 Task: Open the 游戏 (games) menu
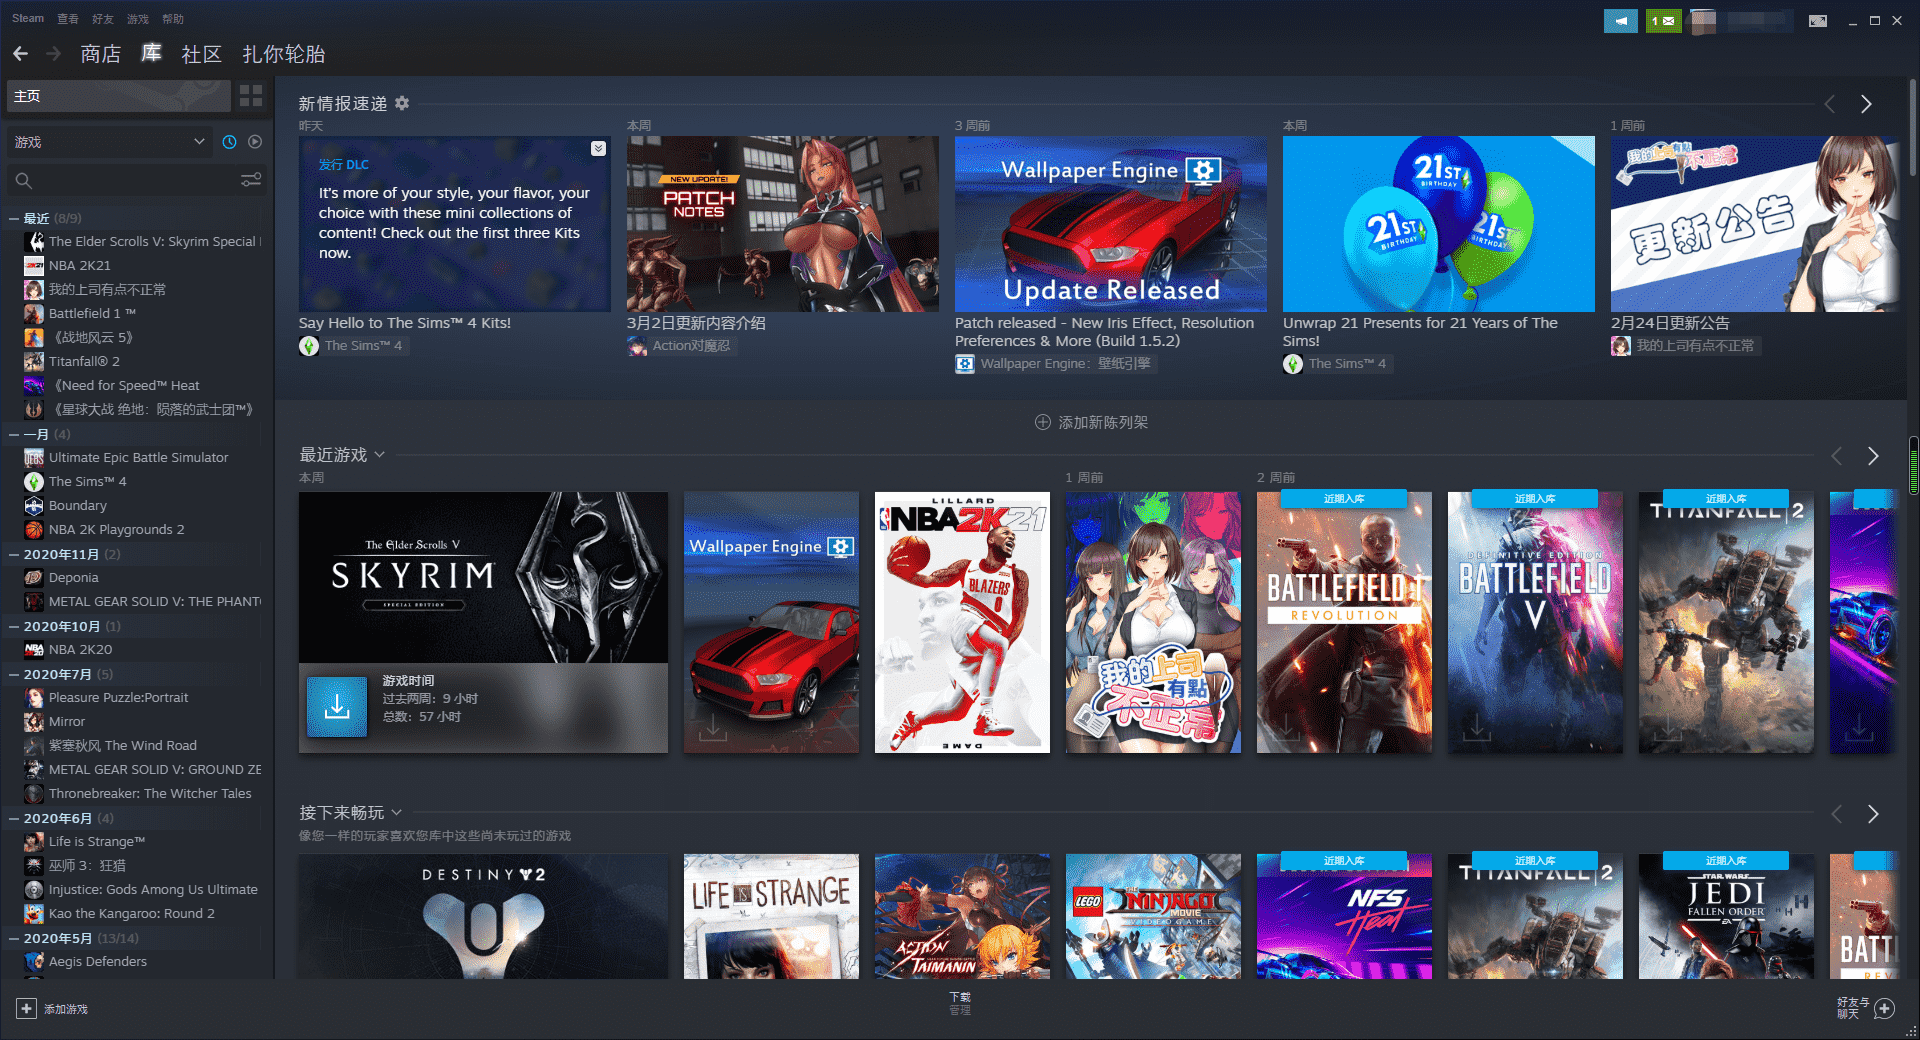[138, 19]
